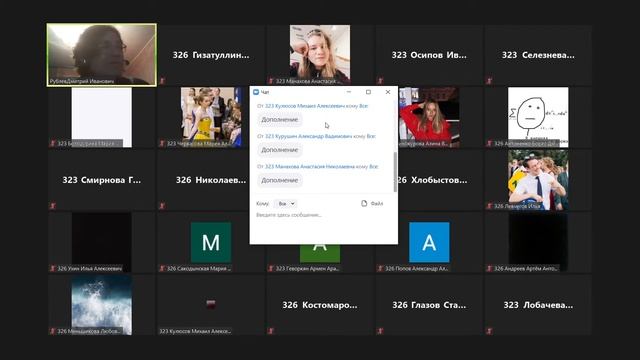Select video tile of 323 Манакова Анастасия

[x=320, y=55]
